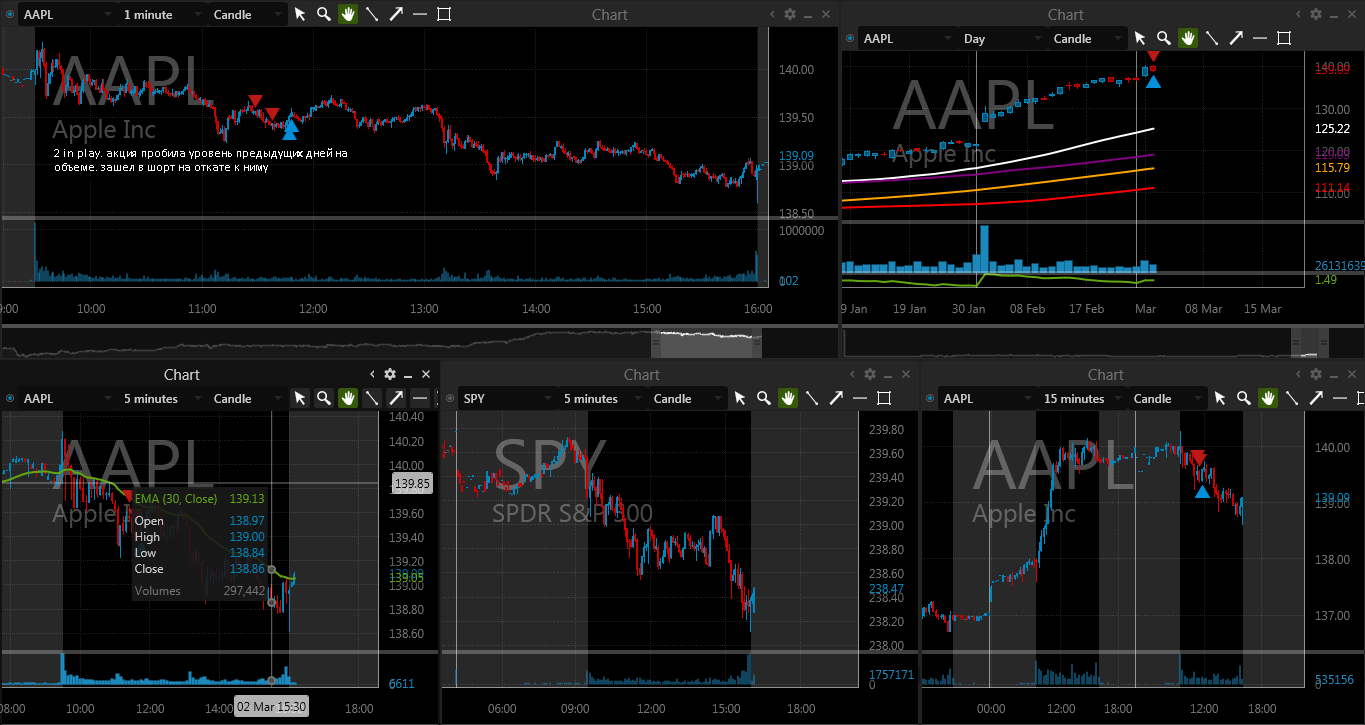Pick the arrow tool in the AAPL 5 minutes chart
Image resolution: width=1365 pixels, height=725 pixels.
396,398
